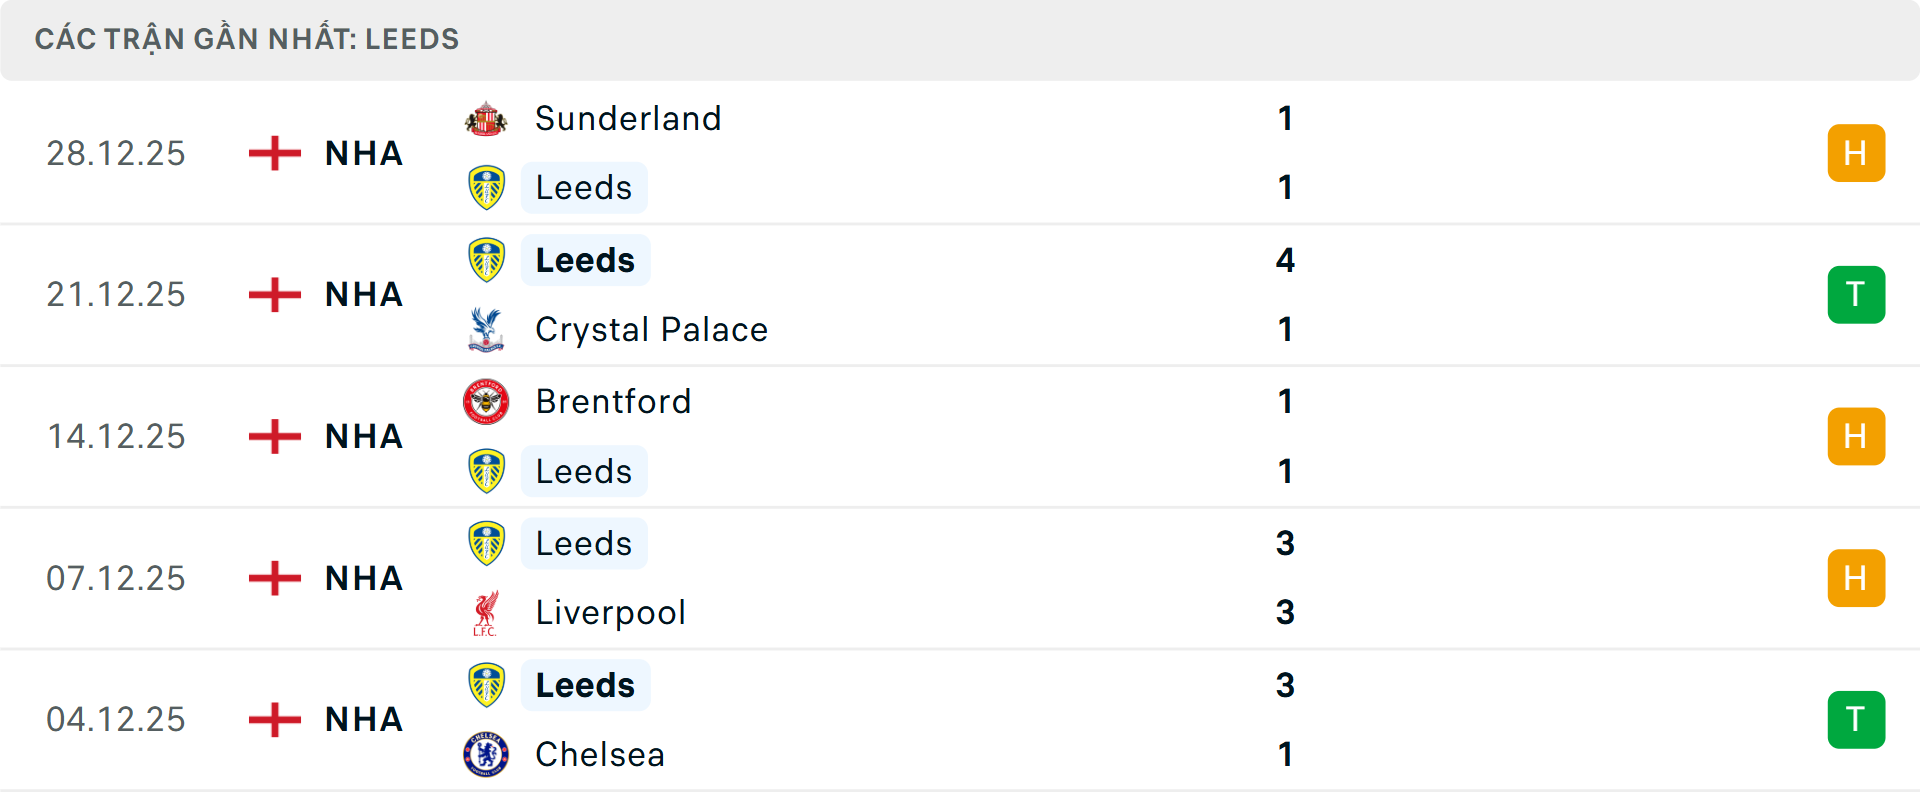The image size is (1920, 792).
Task: Click the Chelsea club badge
Action: tap(486, 754)
